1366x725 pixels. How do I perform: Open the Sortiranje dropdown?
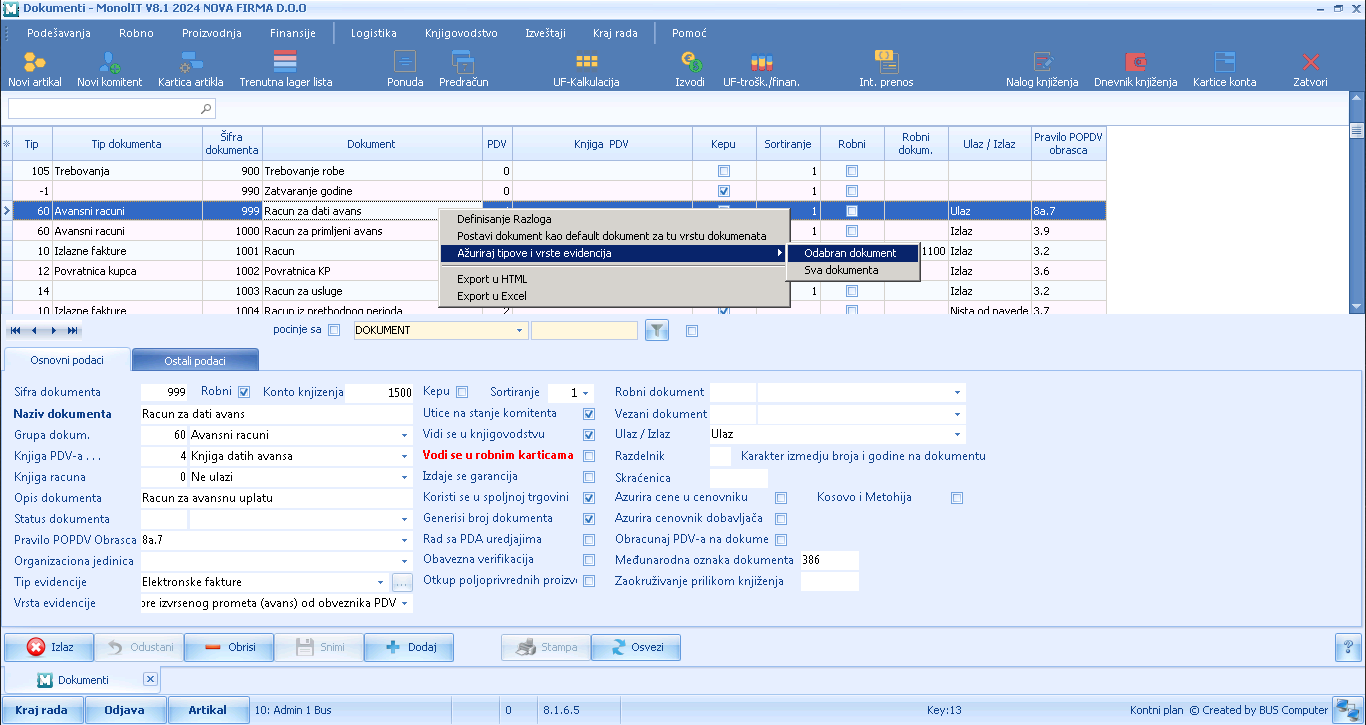coord(585,393)
